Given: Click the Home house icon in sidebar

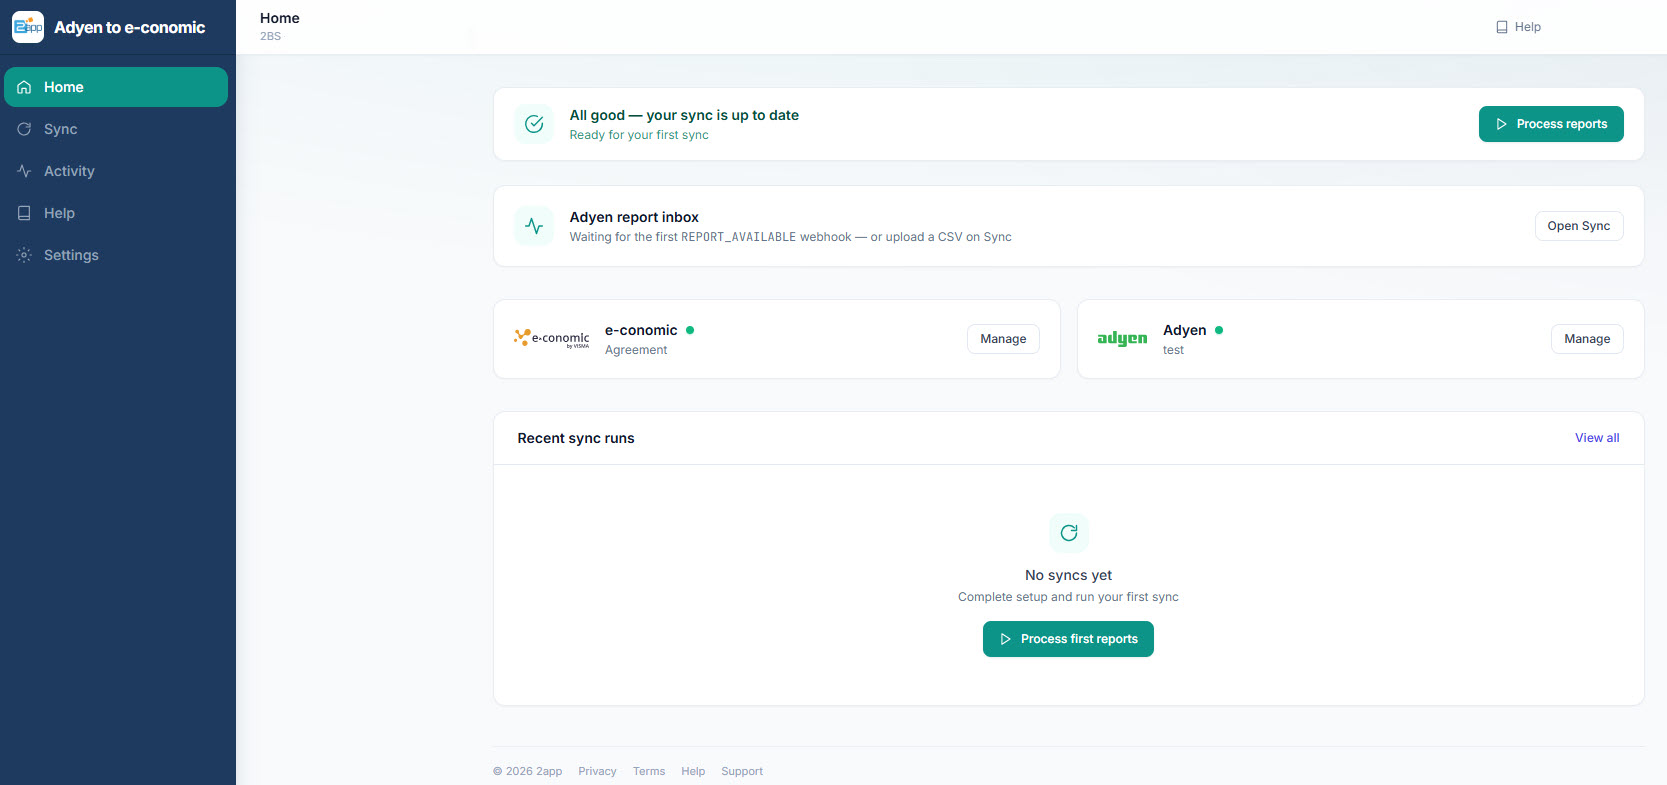Looking at the screenshot, I should click(24, 87).
